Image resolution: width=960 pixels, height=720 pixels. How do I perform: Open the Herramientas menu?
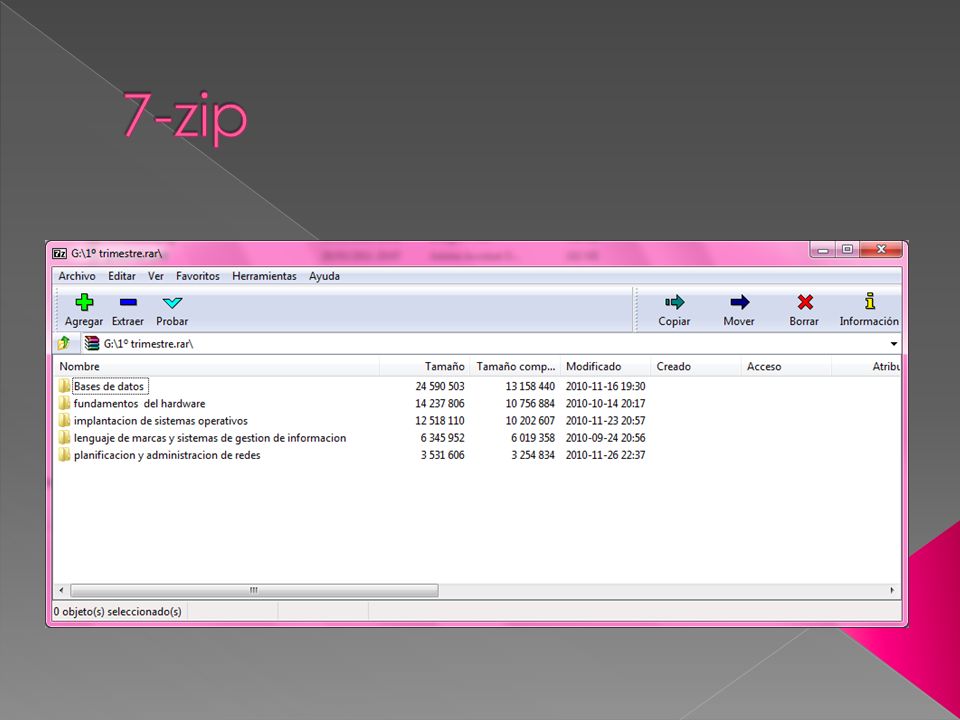point(264,276)
